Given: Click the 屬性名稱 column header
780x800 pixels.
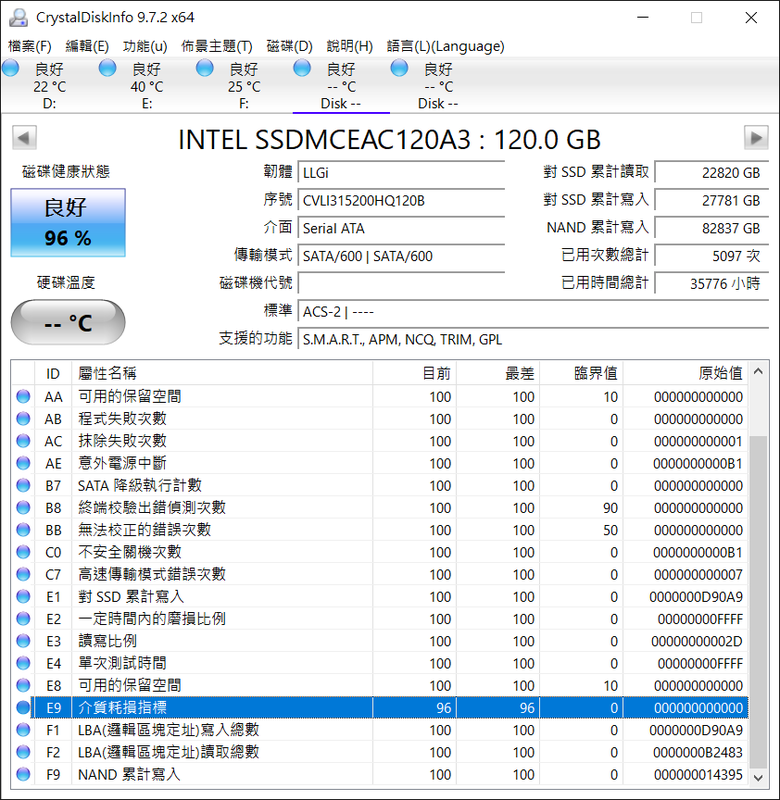Looking at the screenshot, I should click(222, 373).
